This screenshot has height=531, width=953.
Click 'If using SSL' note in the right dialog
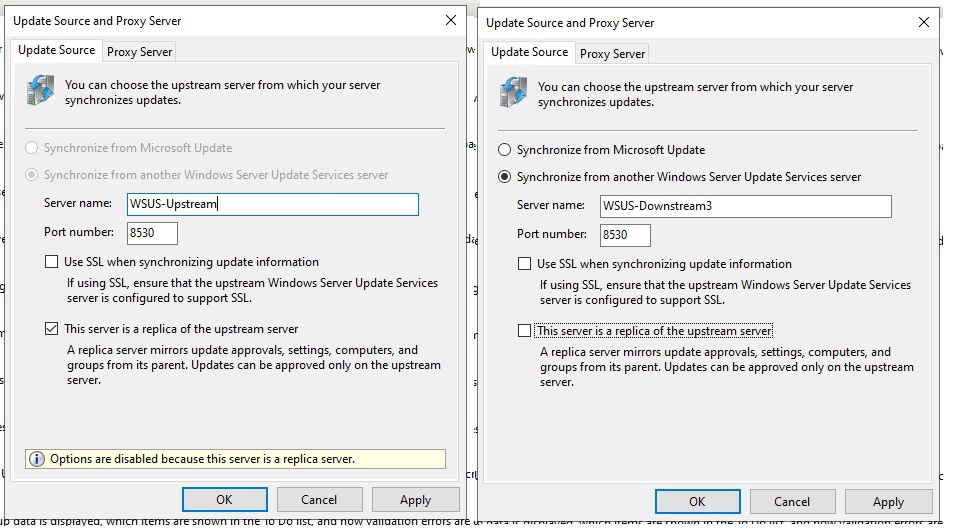725,292
